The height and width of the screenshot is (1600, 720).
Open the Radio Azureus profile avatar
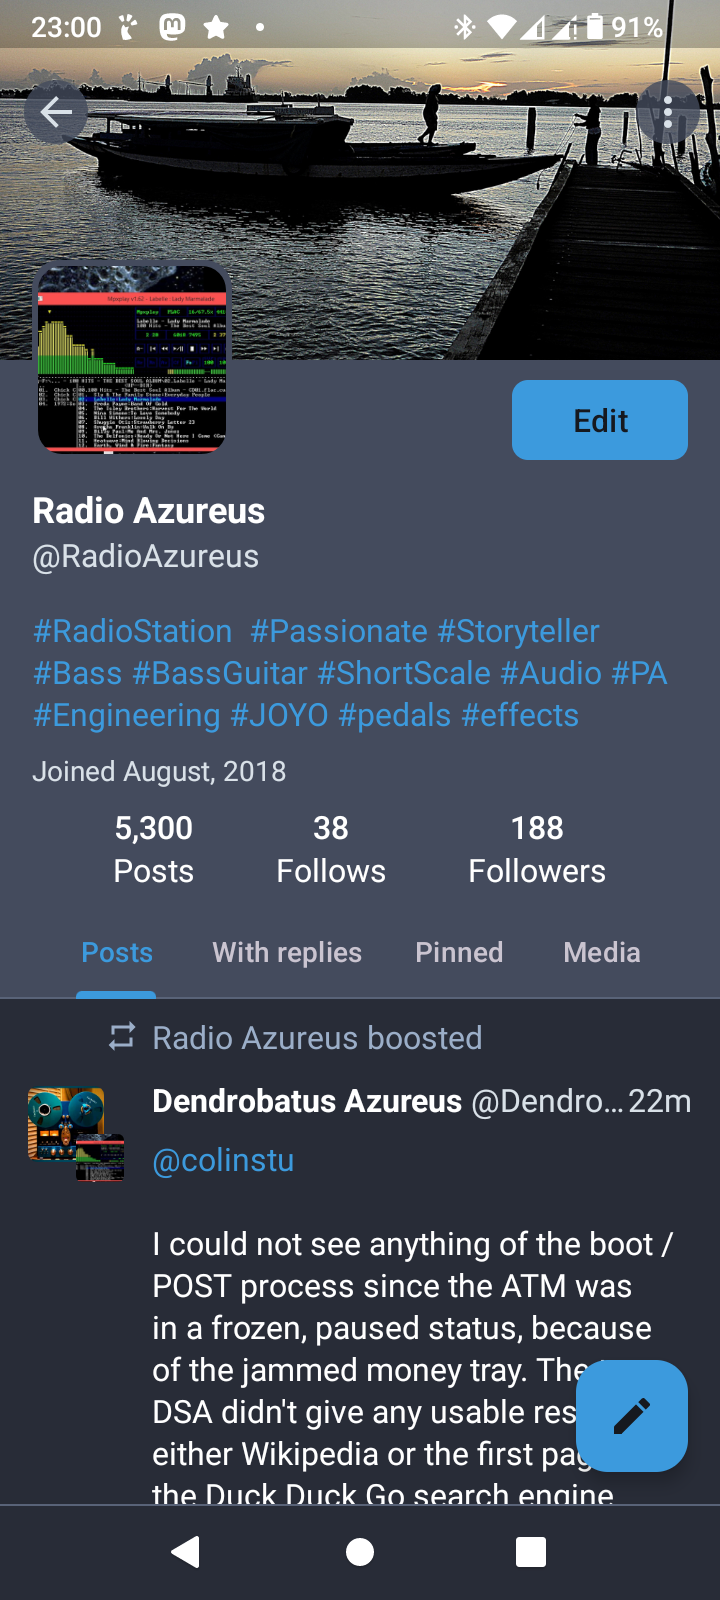coord(131,359)
